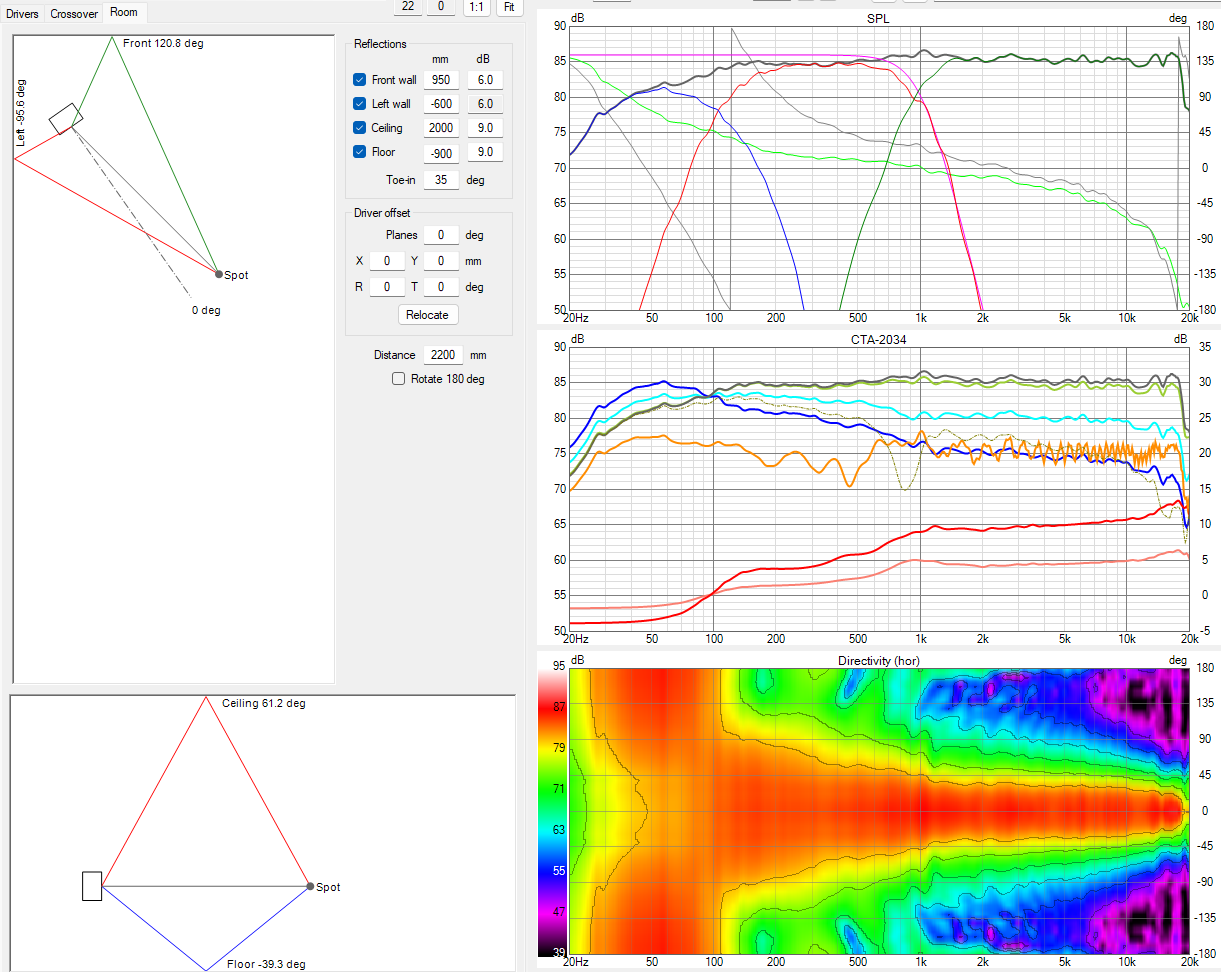Click the Left wall mm field -600

click(441, 104)
